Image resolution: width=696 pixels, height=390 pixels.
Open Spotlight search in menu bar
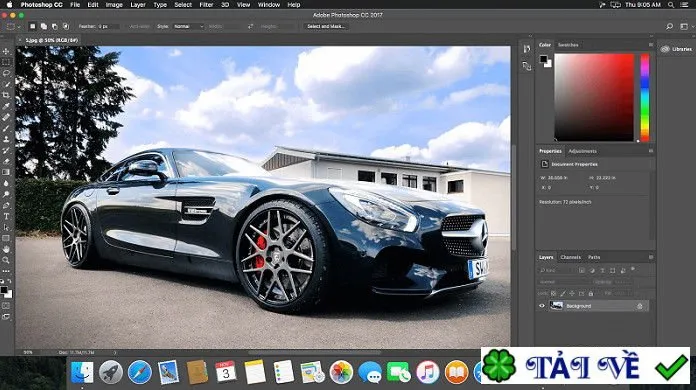coord(671,5)
